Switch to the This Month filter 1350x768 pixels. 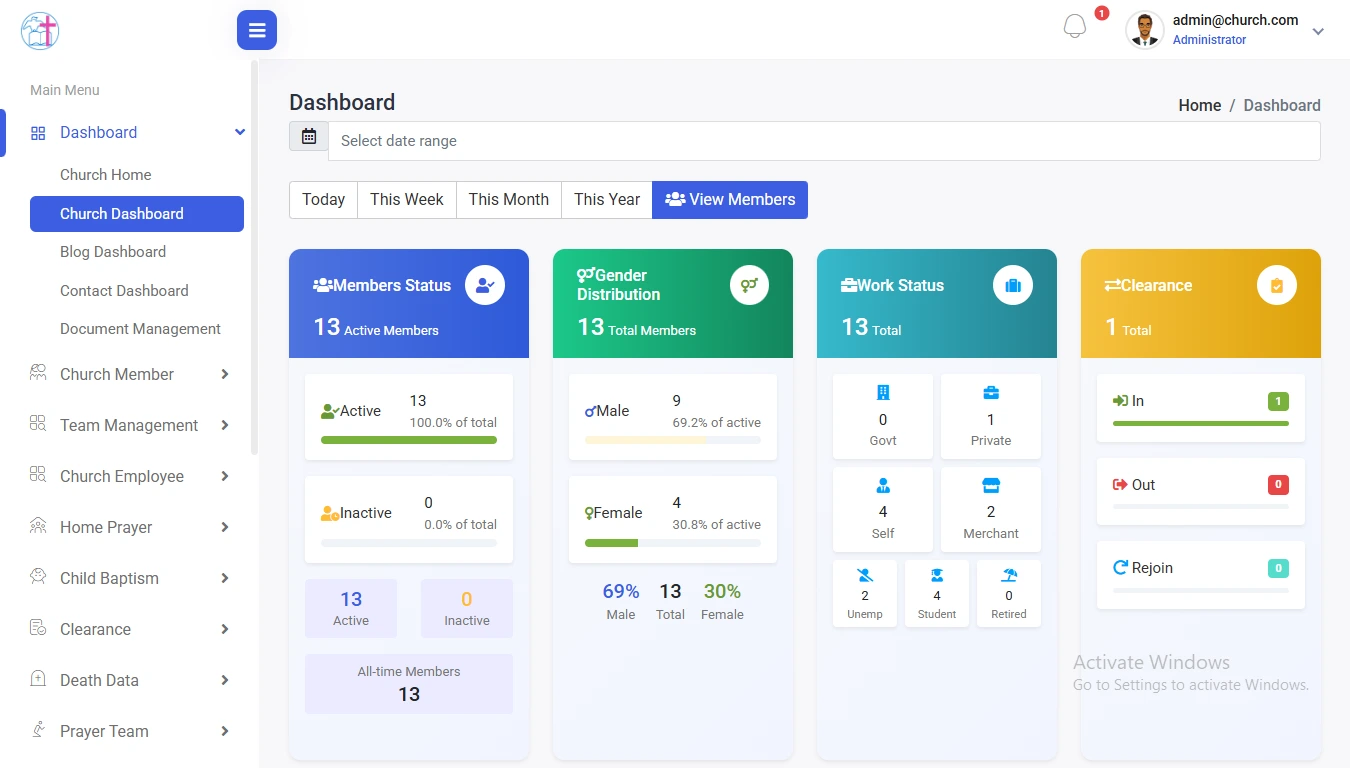point(508,199)
